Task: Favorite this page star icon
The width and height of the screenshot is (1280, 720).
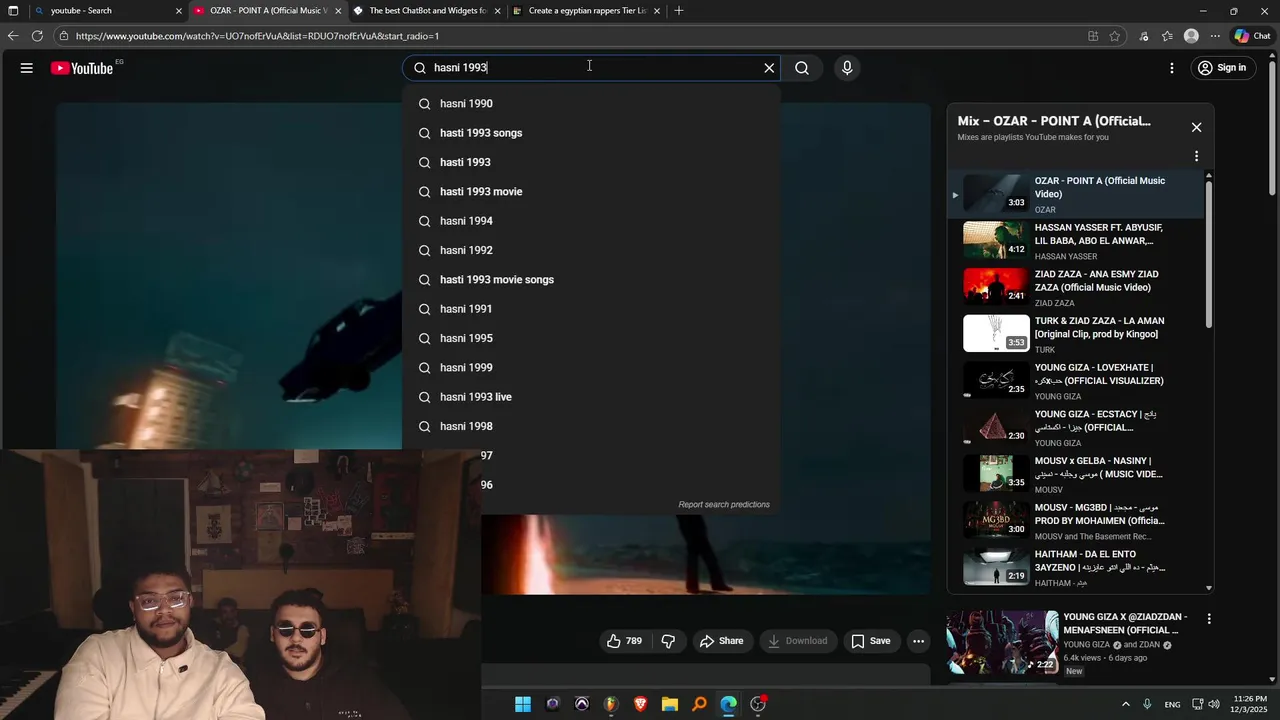Action: (1115, 36)
